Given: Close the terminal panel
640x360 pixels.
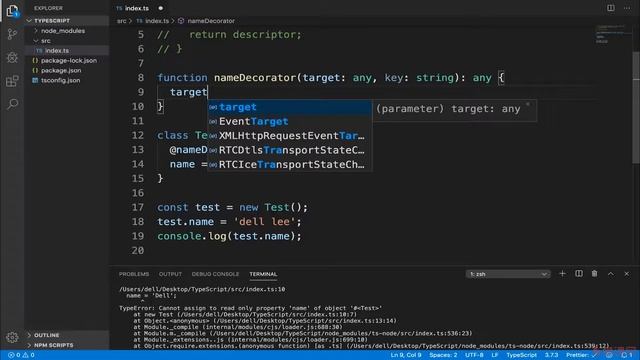Looking at the screenshot, I should [627, 274].
